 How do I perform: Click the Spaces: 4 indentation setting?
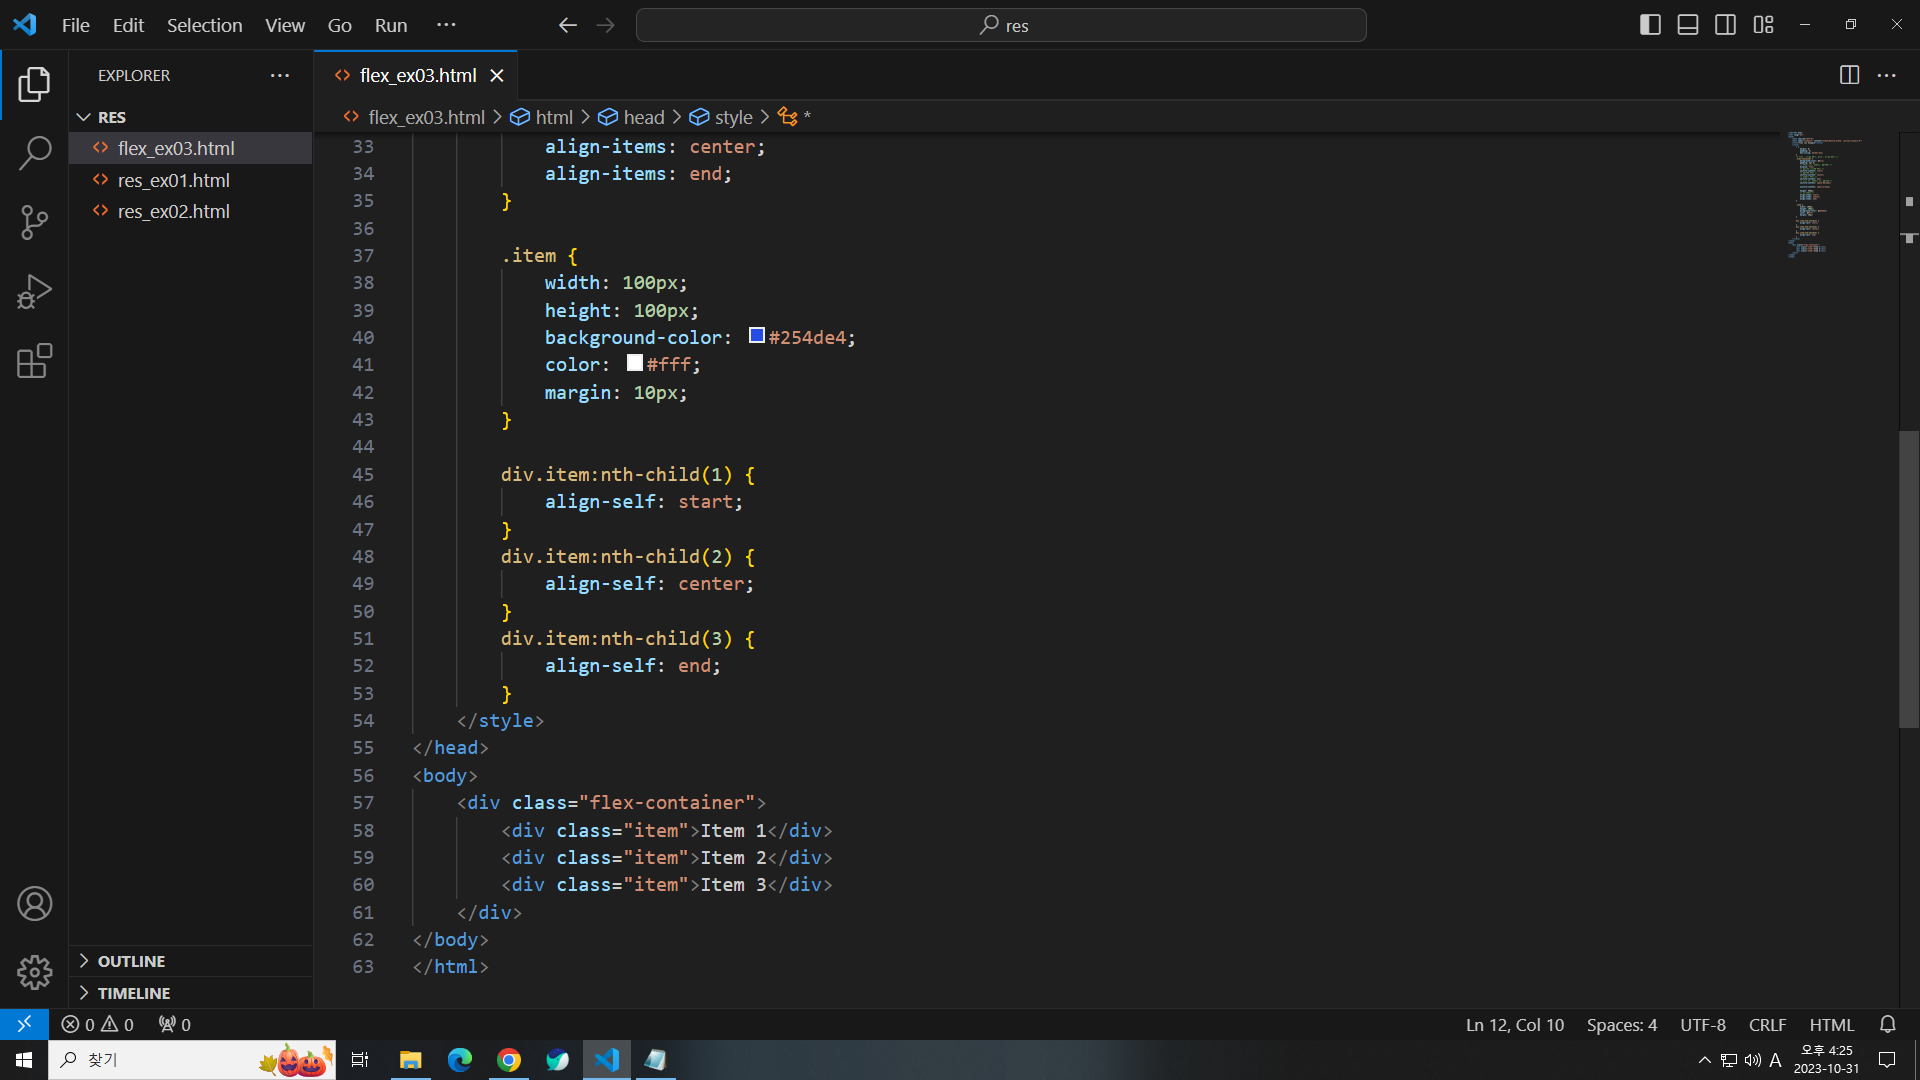[x=1621, y=1025]
